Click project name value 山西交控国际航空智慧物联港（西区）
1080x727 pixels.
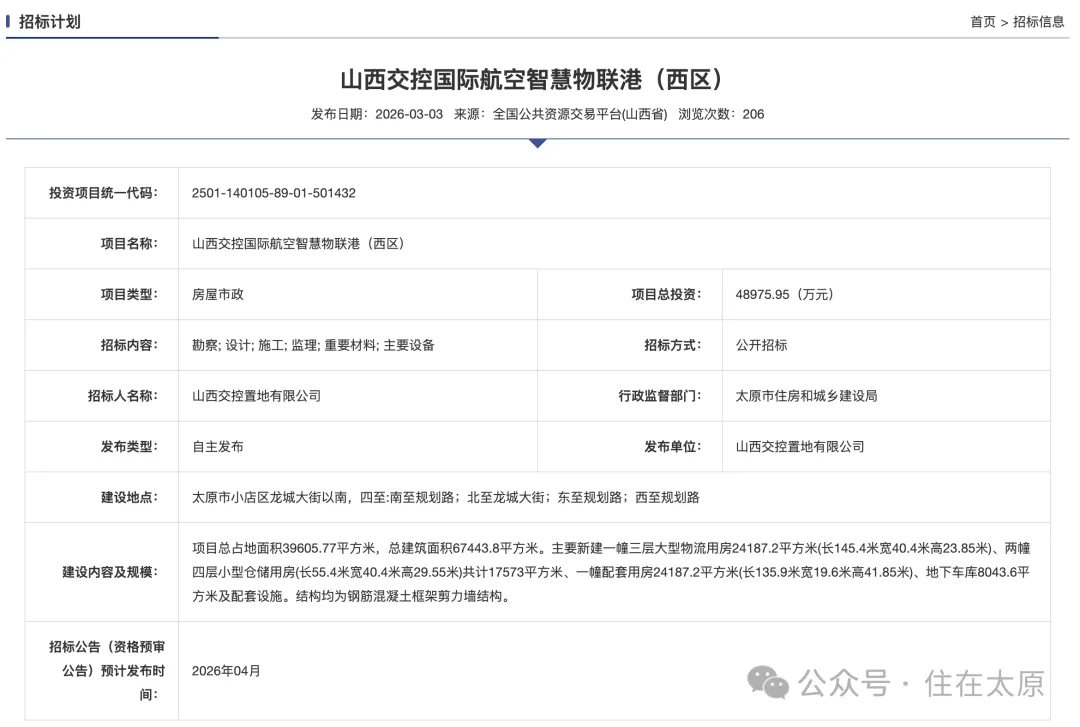pos(298,244)
